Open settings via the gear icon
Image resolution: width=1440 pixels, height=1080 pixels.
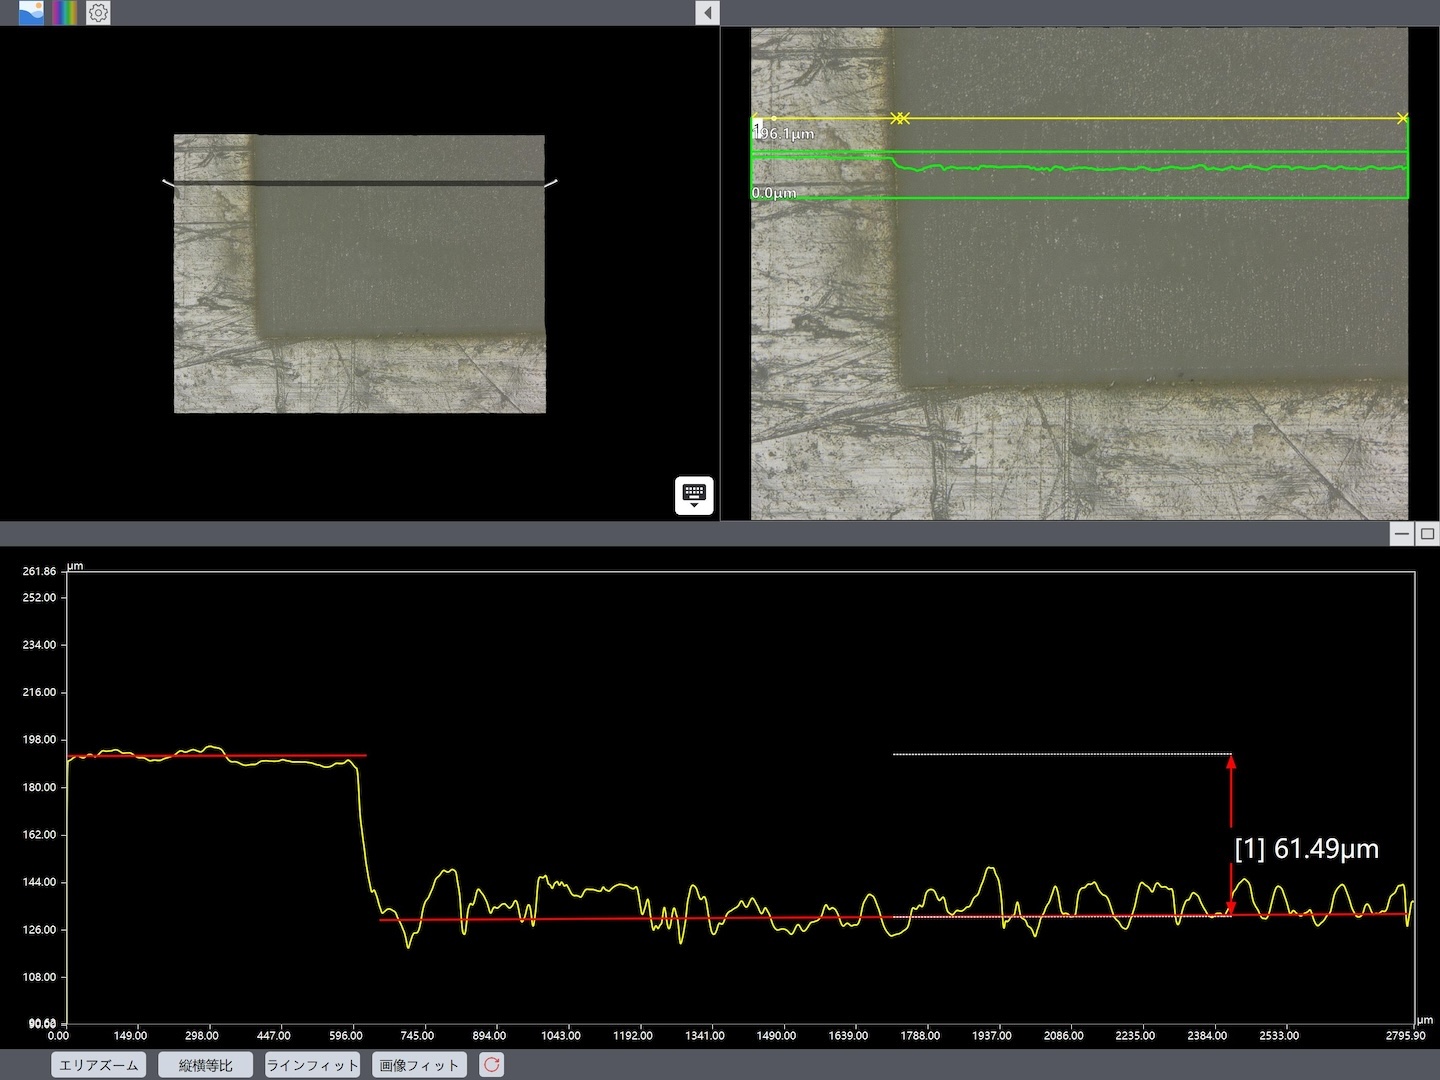point(98,13)
